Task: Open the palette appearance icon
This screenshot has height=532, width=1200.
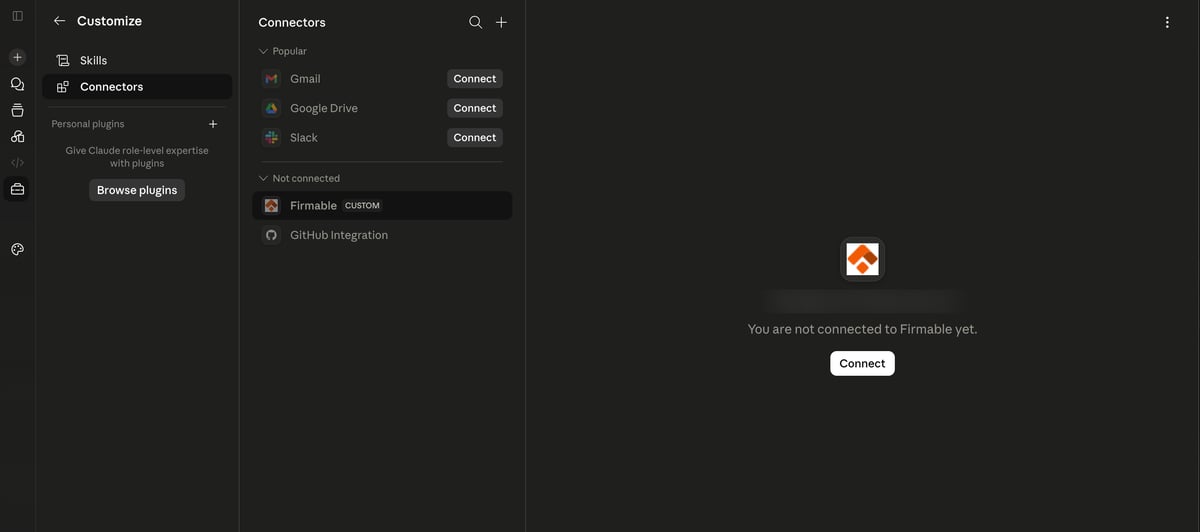Action: [17, 249]
